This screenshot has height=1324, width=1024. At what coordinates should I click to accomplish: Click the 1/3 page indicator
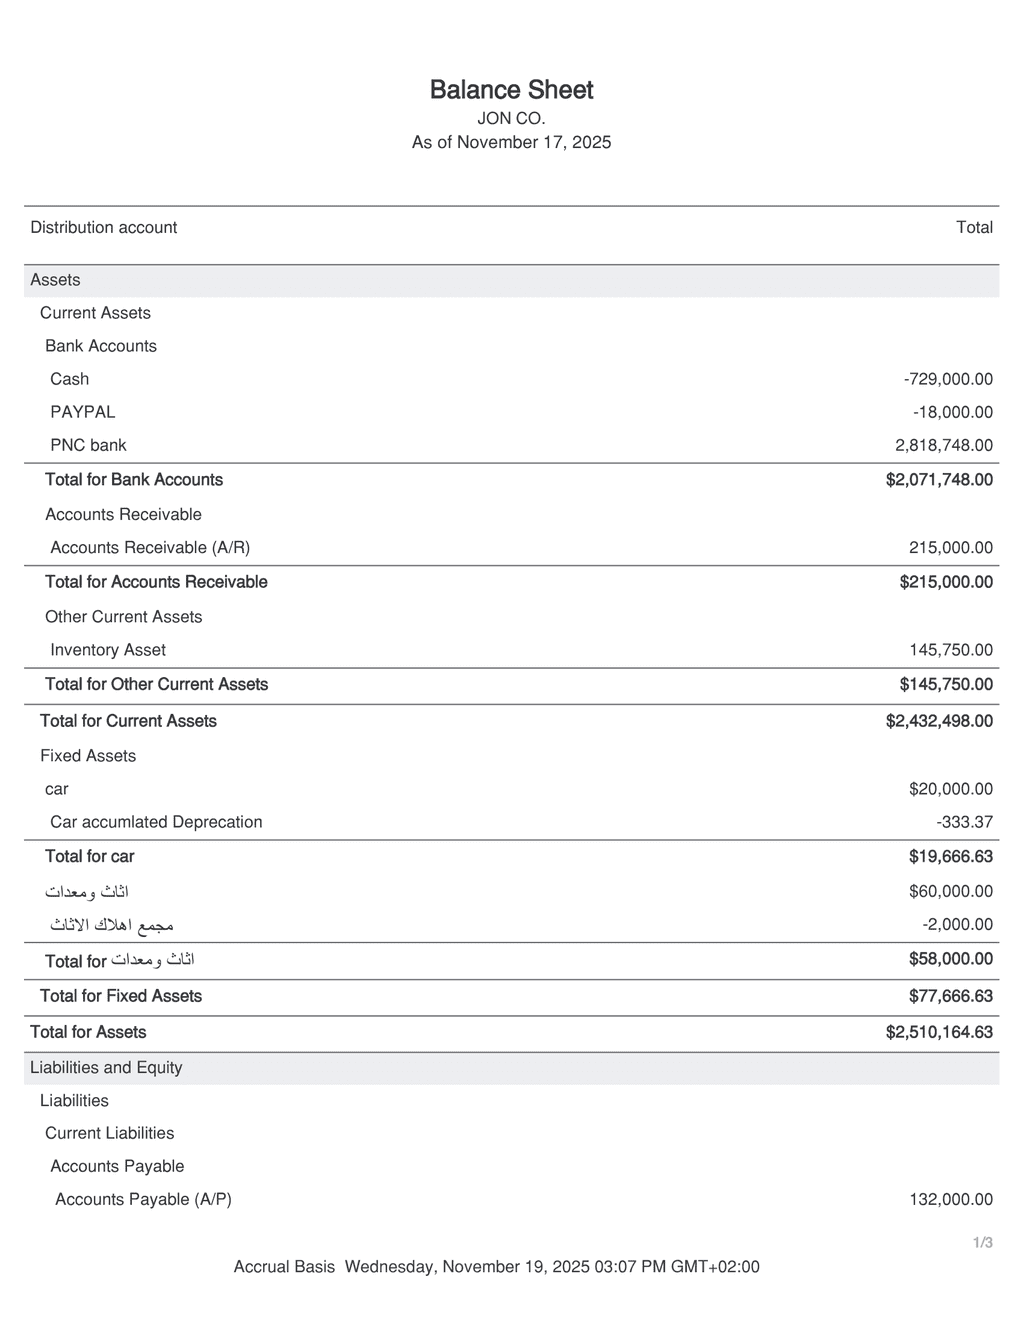click(983, 1243)
